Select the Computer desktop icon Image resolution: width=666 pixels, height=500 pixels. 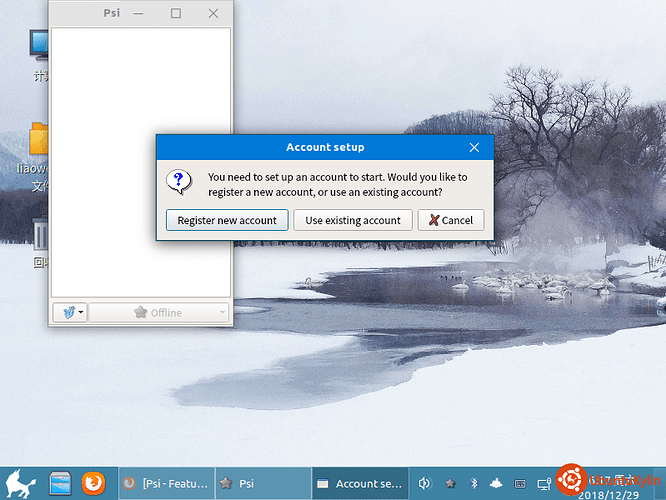(x=40, y=55)
